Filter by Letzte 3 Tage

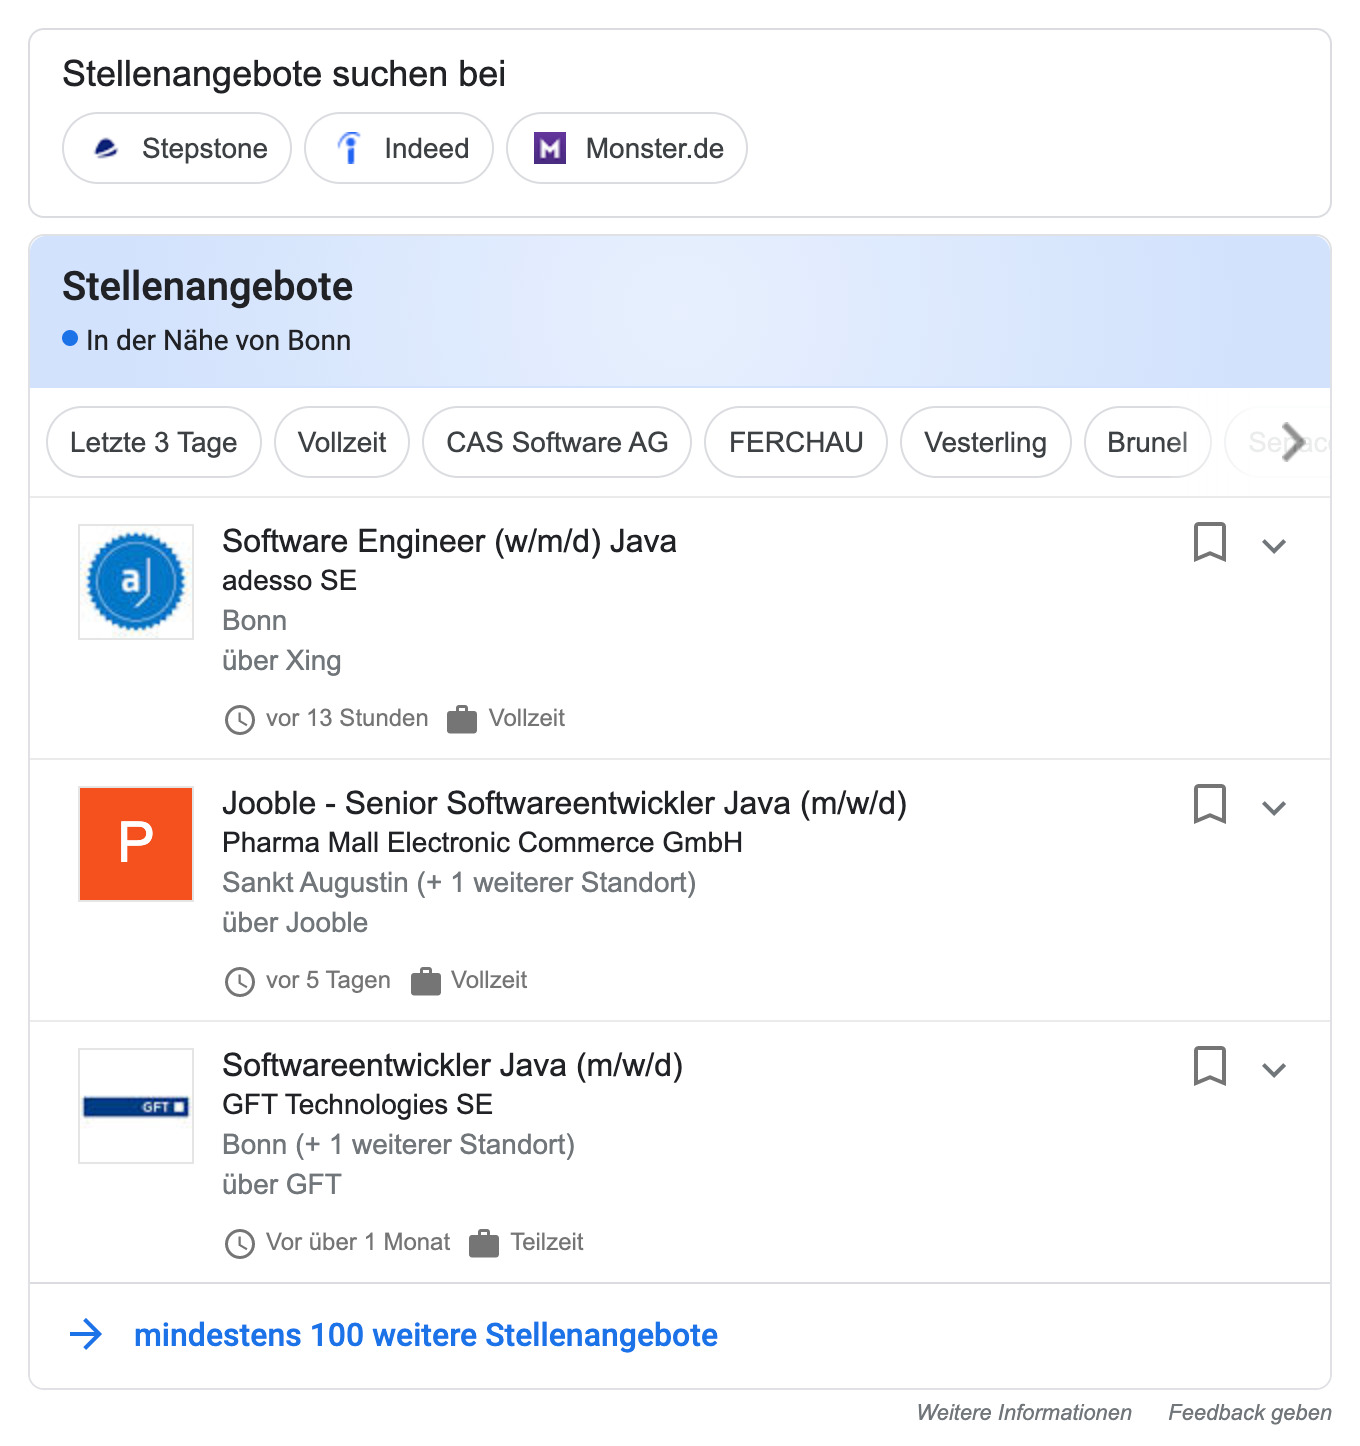coord(154,442)
